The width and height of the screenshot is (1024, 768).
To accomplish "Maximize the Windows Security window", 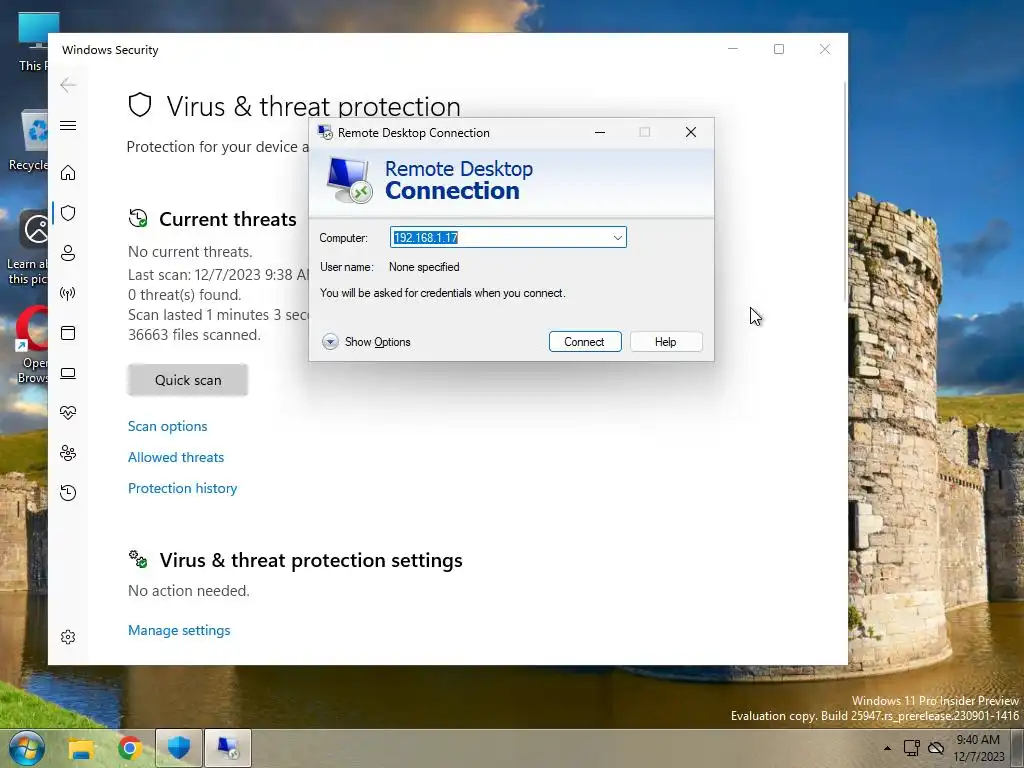I will coord(778,50).
